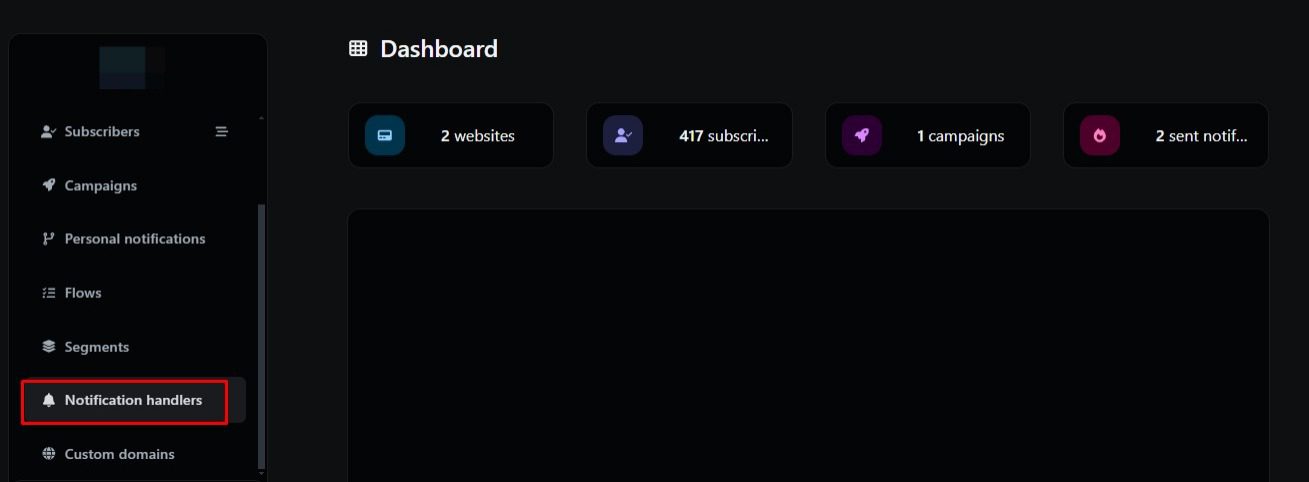Click the hamburger icon next to Subscribers
This screenshot has height=482, width=1309.
222,131
